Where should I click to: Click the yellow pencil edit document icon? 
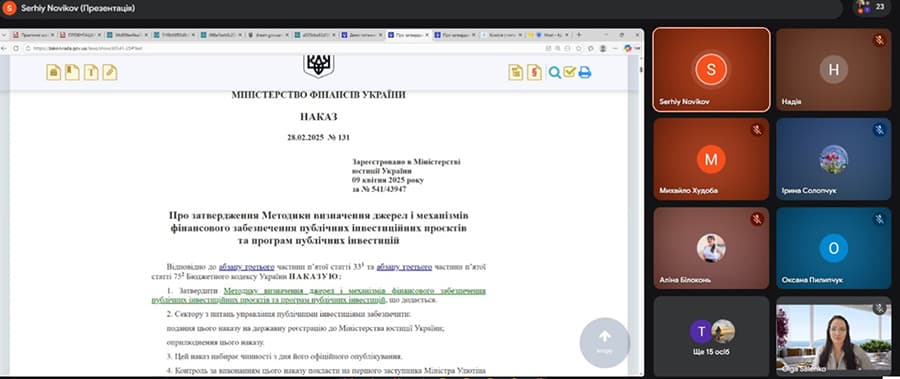point(110,72)
